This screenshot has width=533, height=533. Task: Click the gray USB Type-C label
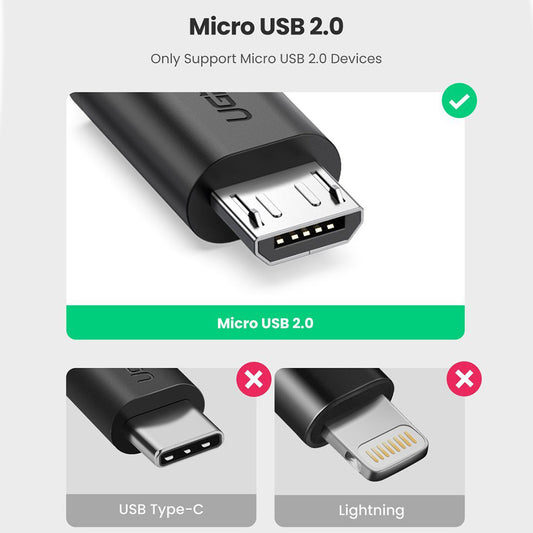coord(161,510)
